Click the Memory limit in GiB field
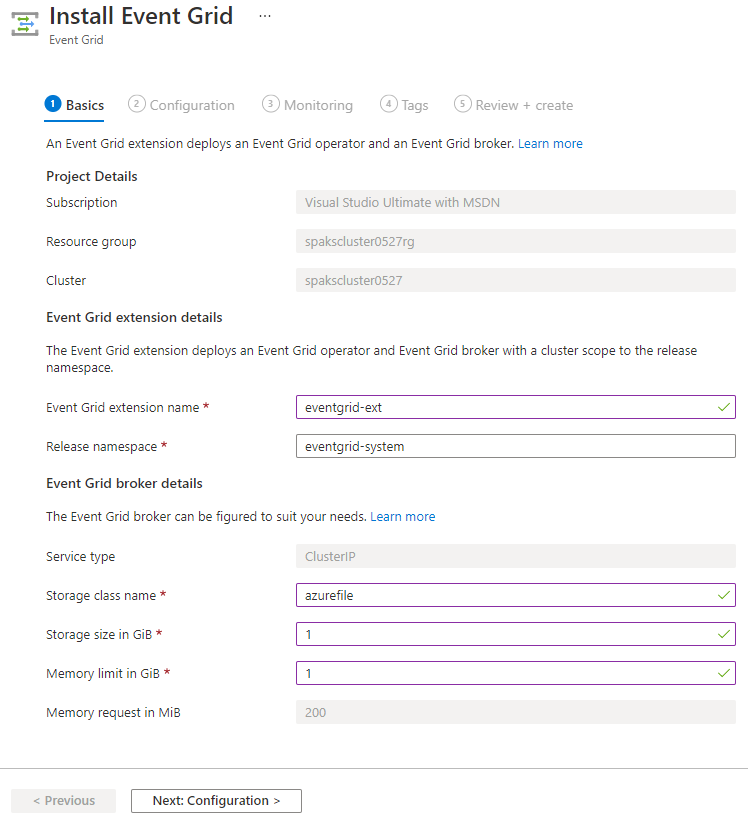The image size is (748, 823). (x=500, y=673)
